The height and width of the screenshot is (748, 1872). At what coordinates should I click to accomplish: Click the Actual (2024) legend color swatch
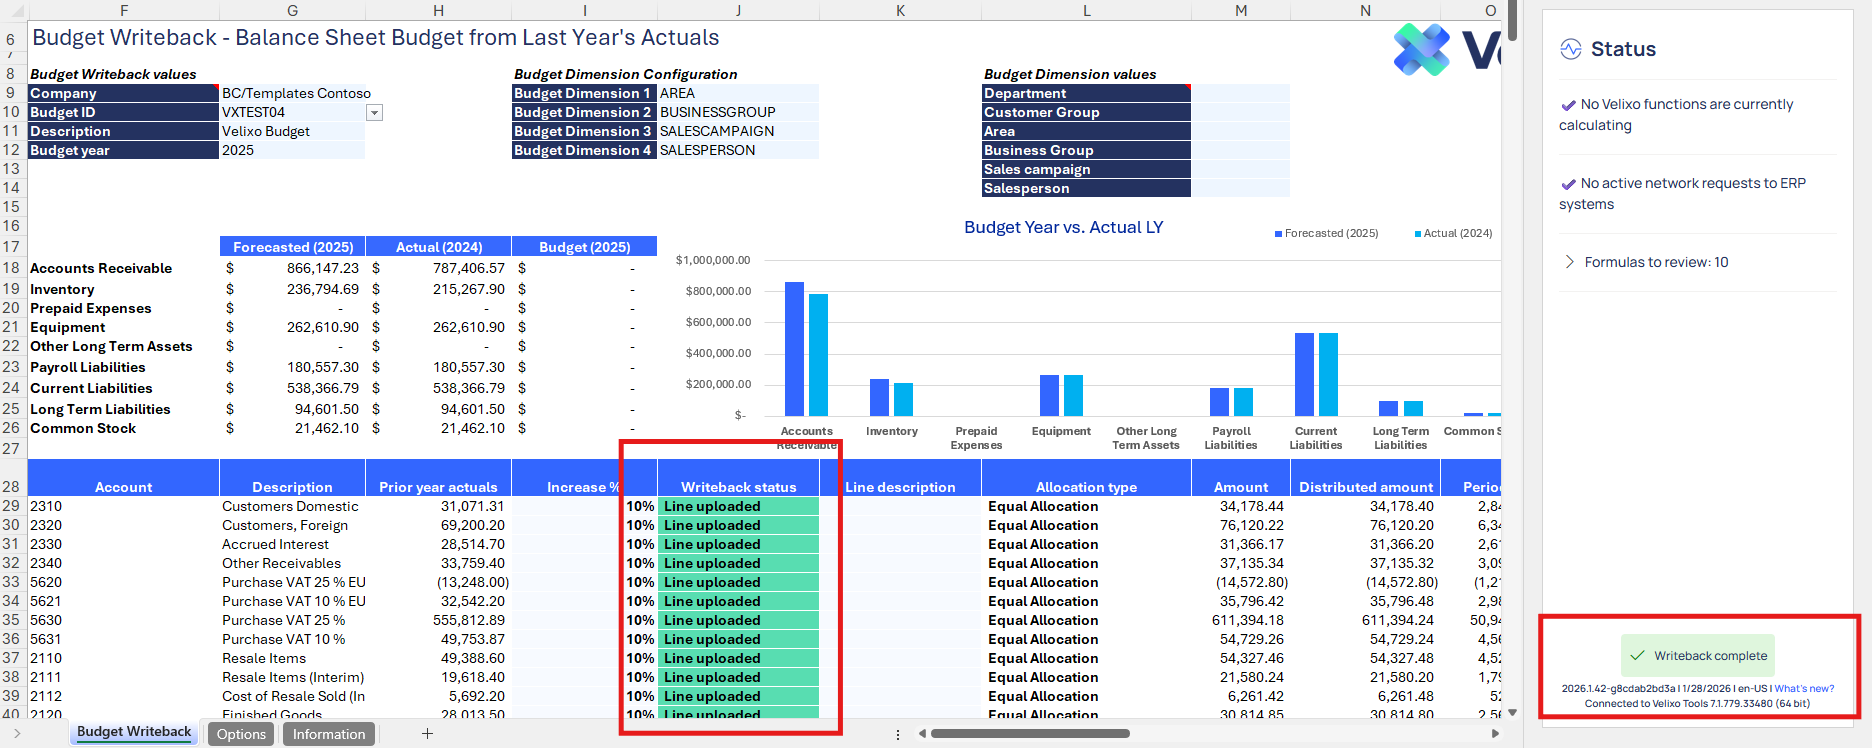pyautogui.click(x=1418, y=234)
